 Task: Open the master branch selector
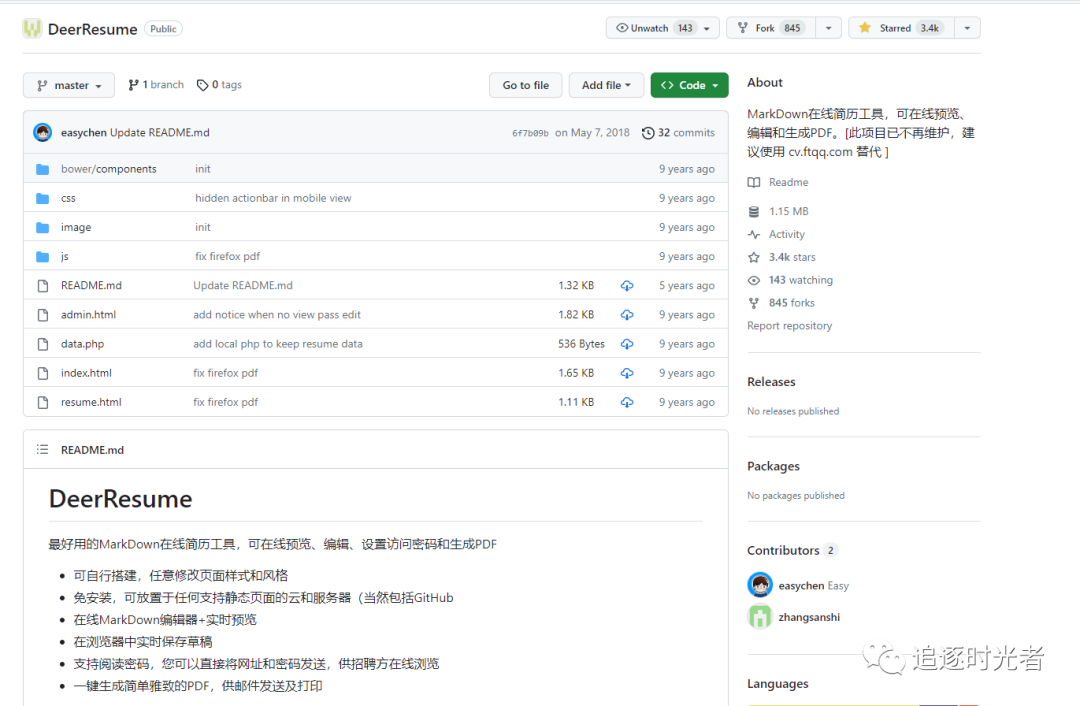click(69, 85)
